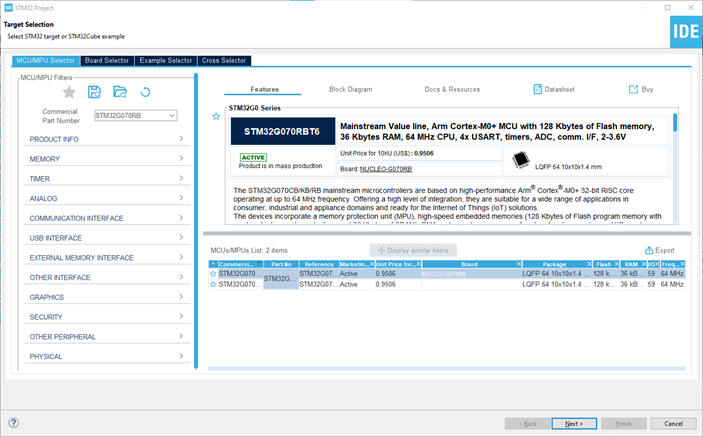Click the feature description vertical scrollbar
The height and width of the screenshot is (437, 703).
point(675,122)
